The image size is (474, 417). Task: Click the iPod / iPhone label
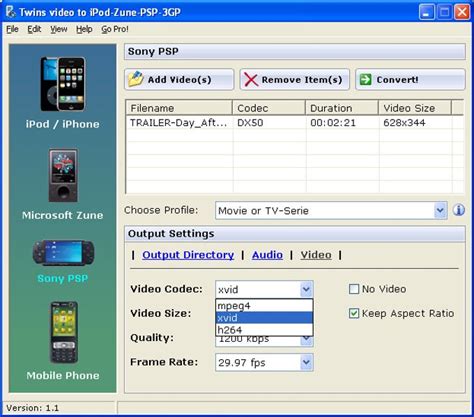[x=63, y=124]
